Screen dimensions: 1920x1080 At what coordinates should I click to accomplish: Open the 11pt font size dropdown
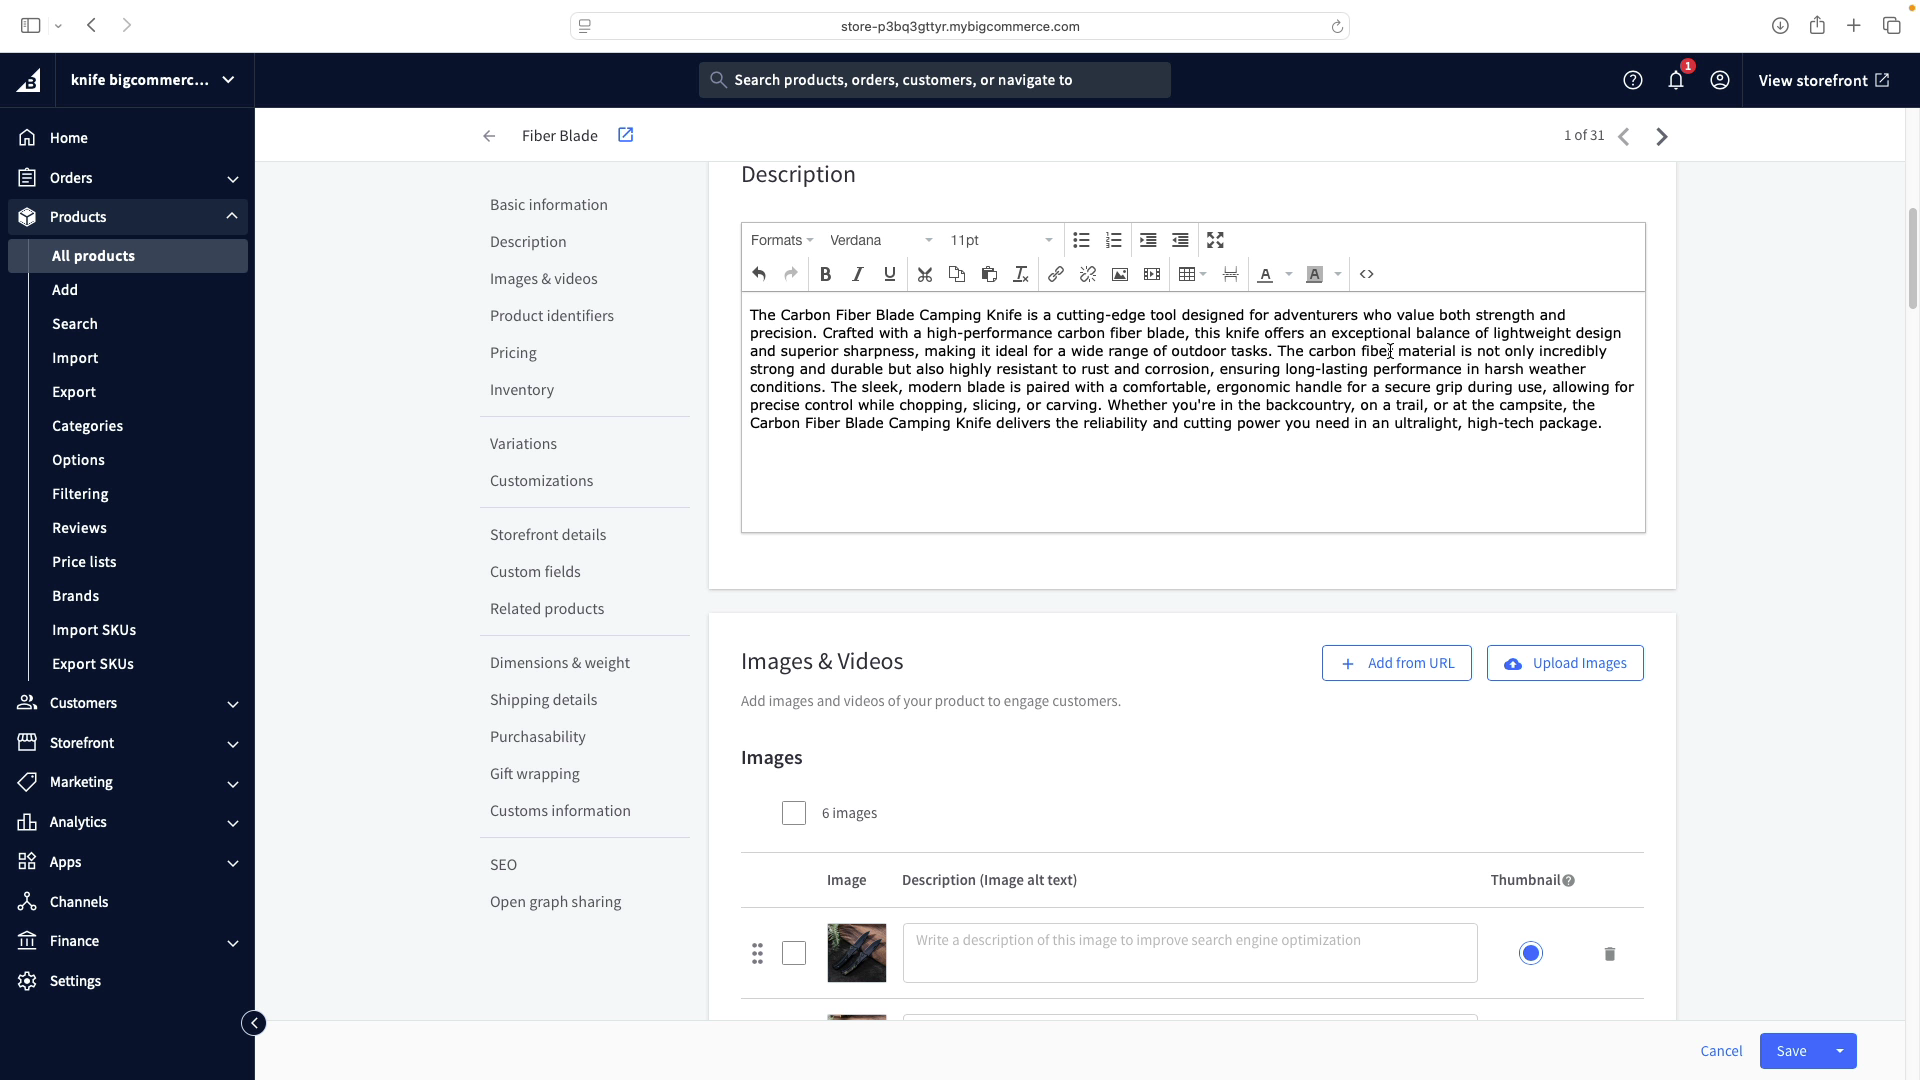(x=1001, y=240)
